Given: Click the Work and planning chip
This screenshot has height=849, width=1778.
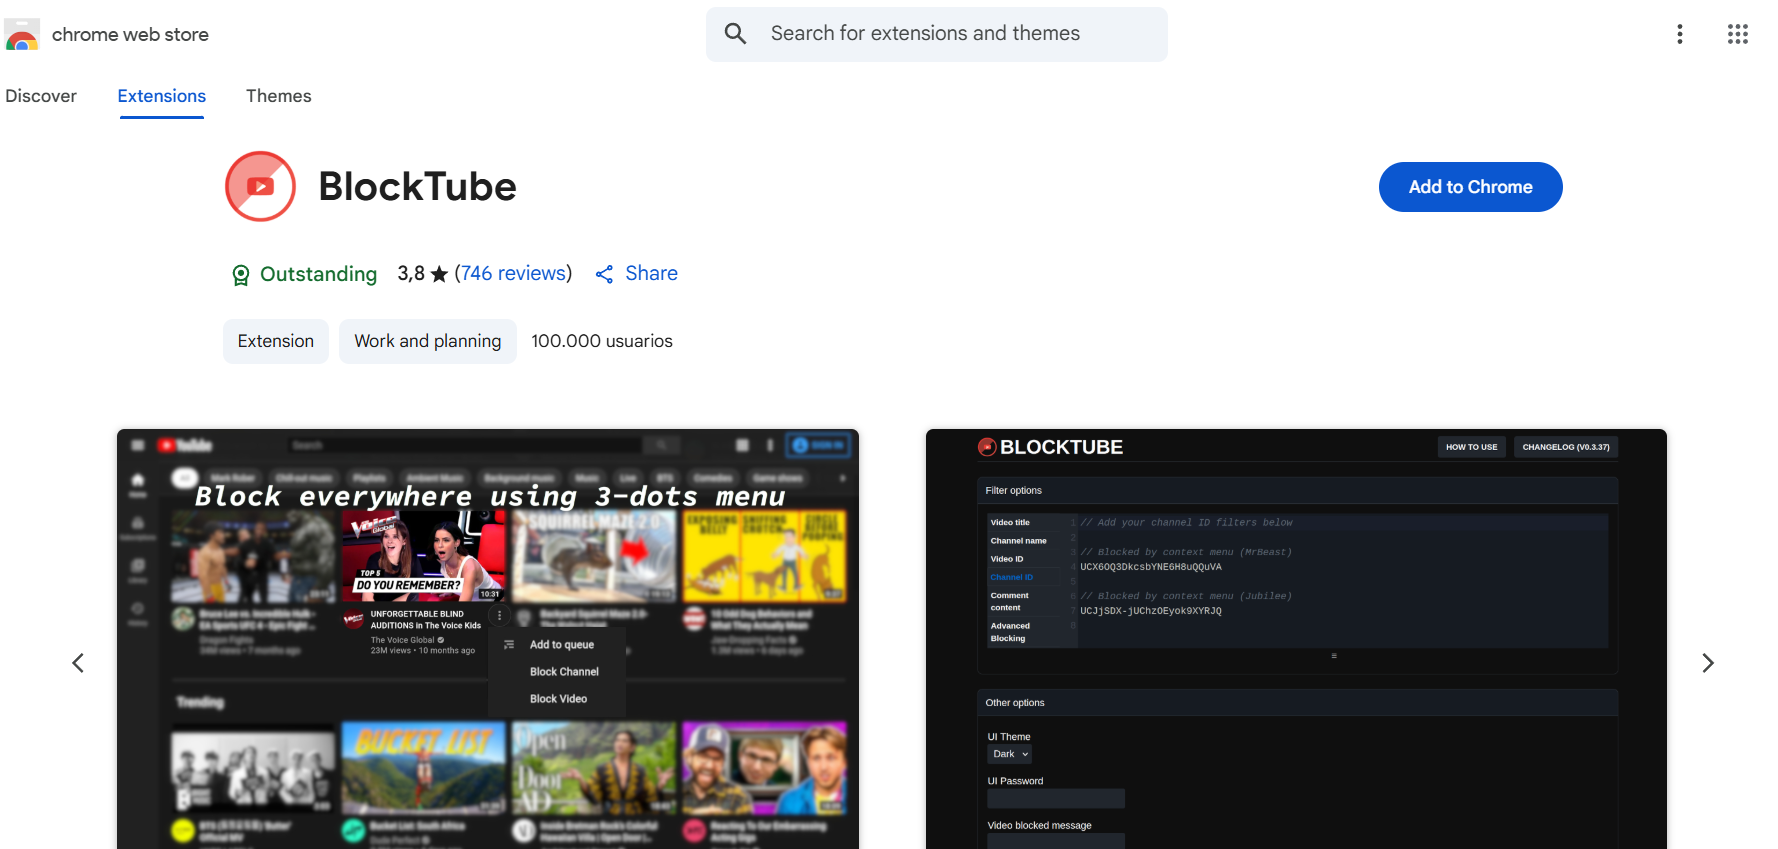Looking at the screenshot, I should click(427, 341).
